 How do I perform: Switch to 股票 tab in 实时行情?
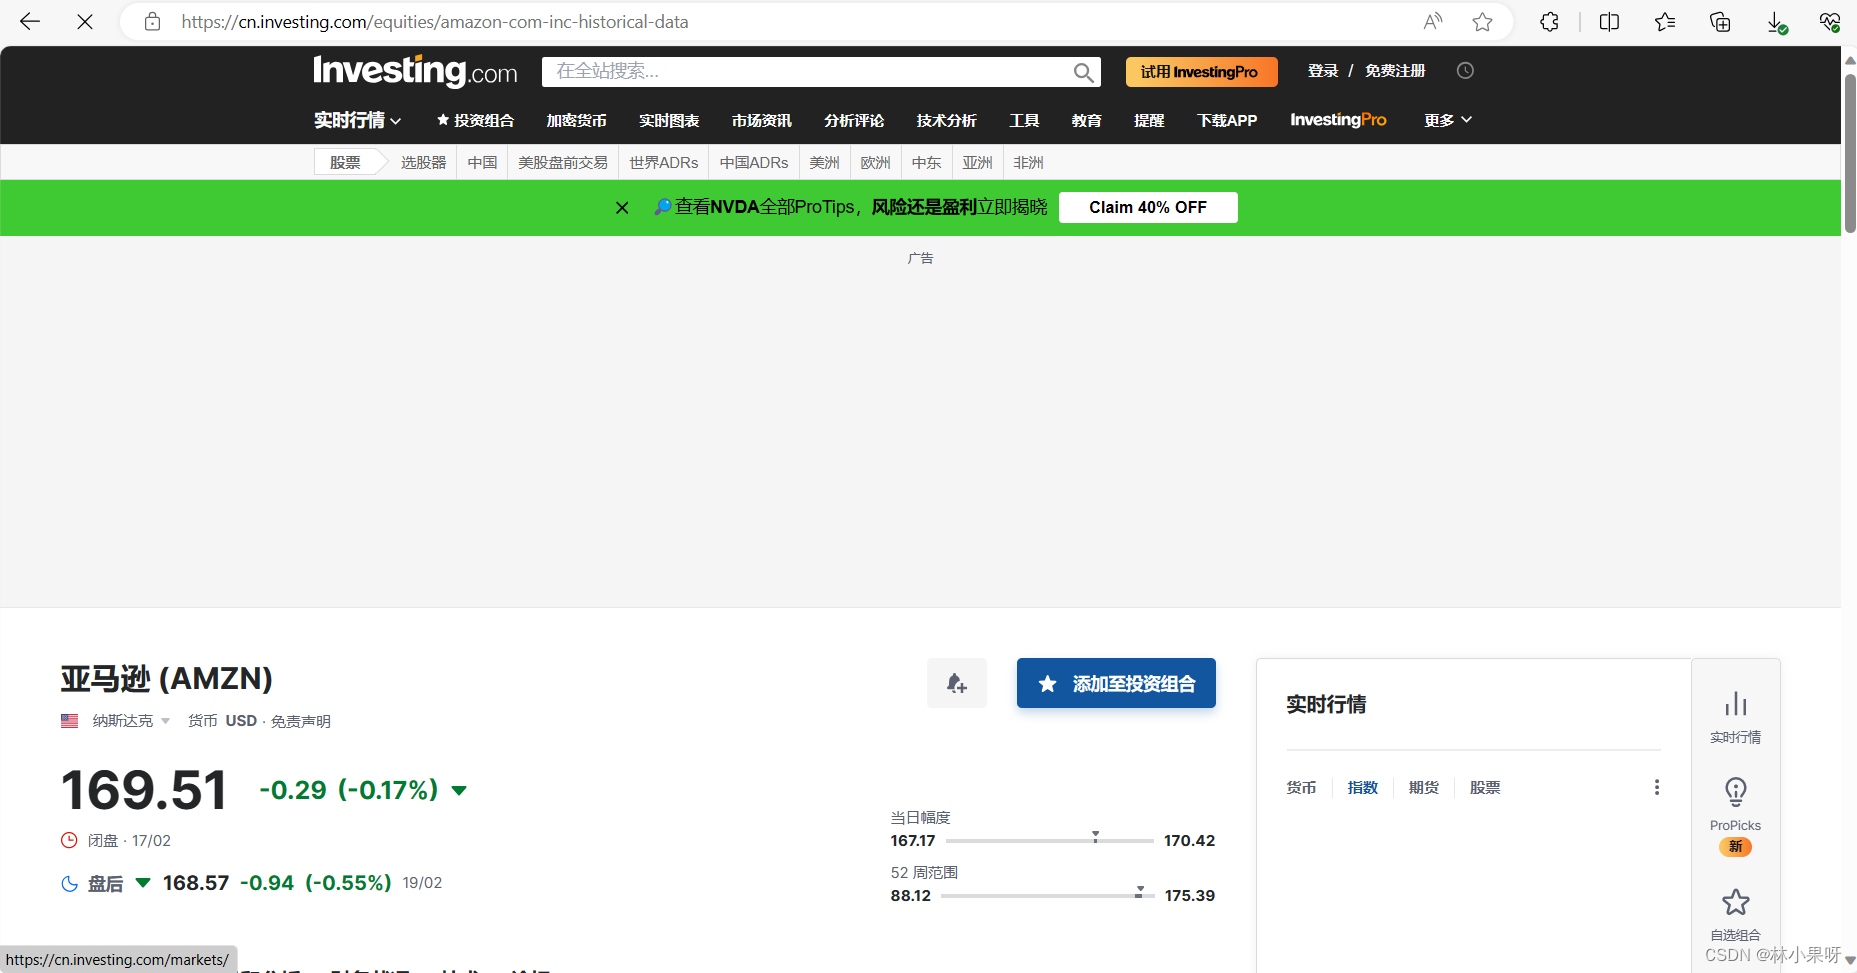1485,787
